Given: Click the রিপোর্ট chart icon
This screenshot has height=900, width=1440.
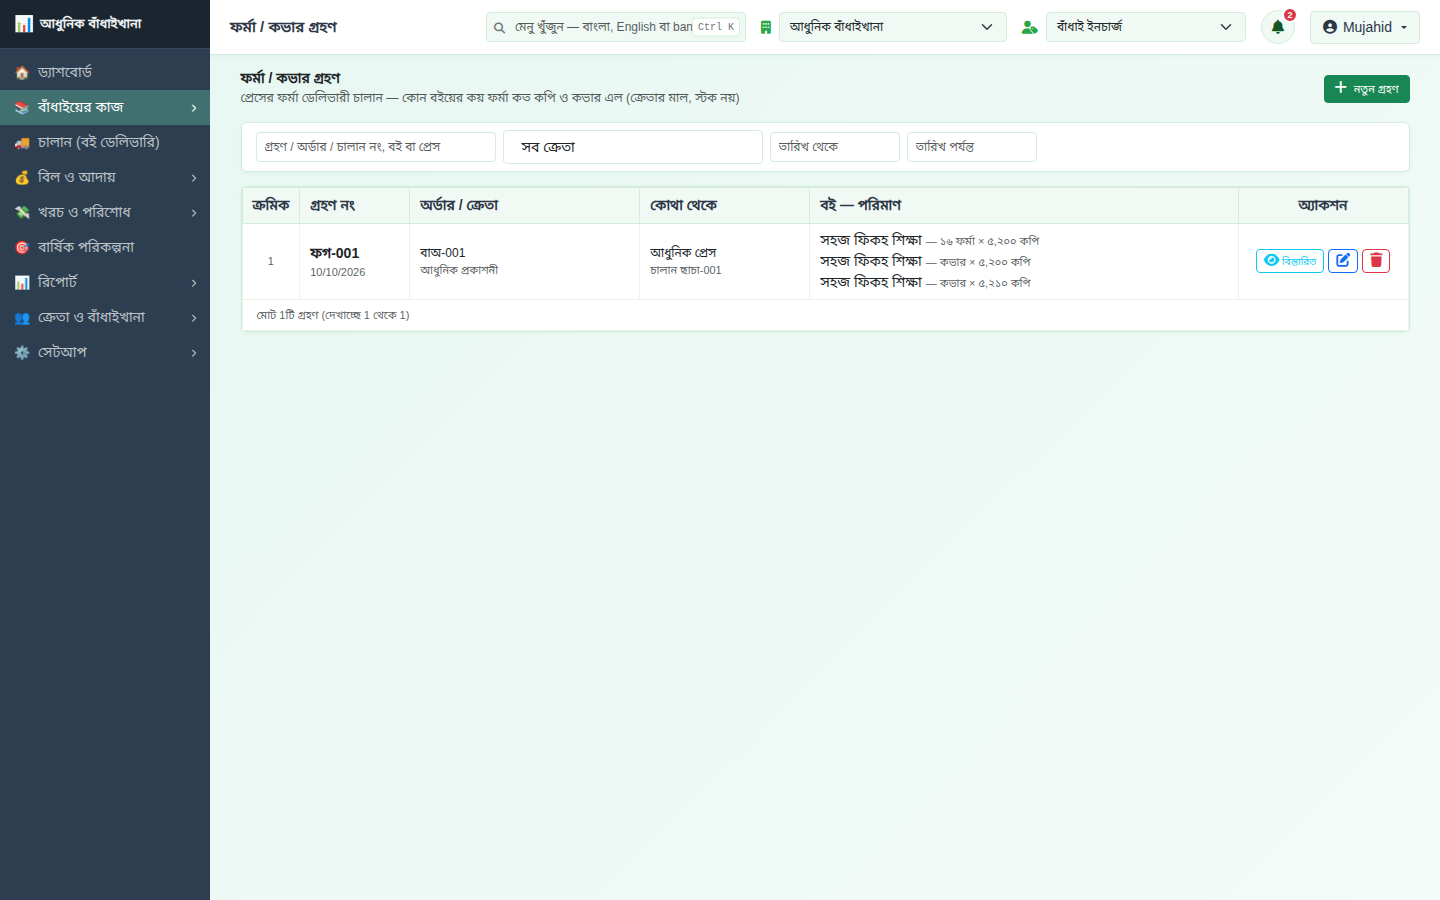Looking at the screenshot, I should point(22,283).
